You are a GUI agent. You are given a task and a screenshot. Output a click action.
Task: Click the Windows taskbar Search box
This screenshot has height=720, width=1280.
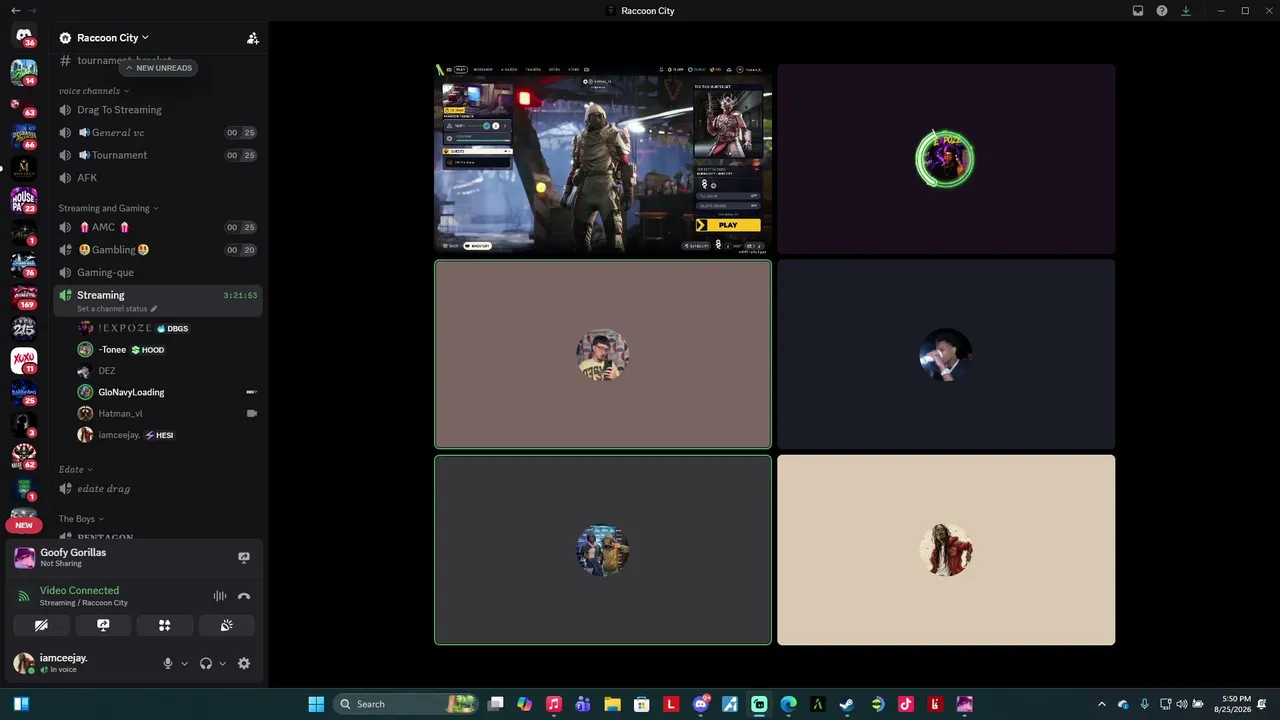405,704
